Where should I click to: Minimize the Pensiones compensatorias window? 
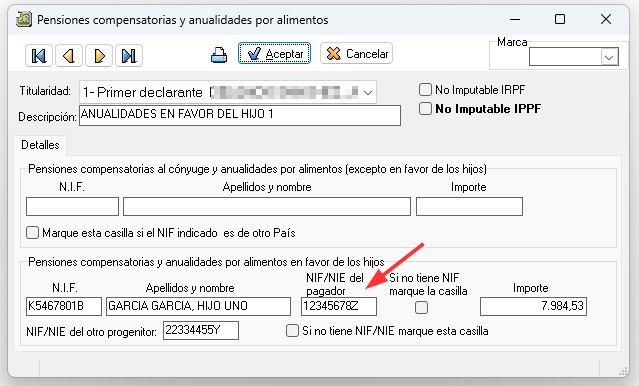[x=515, y=19]
